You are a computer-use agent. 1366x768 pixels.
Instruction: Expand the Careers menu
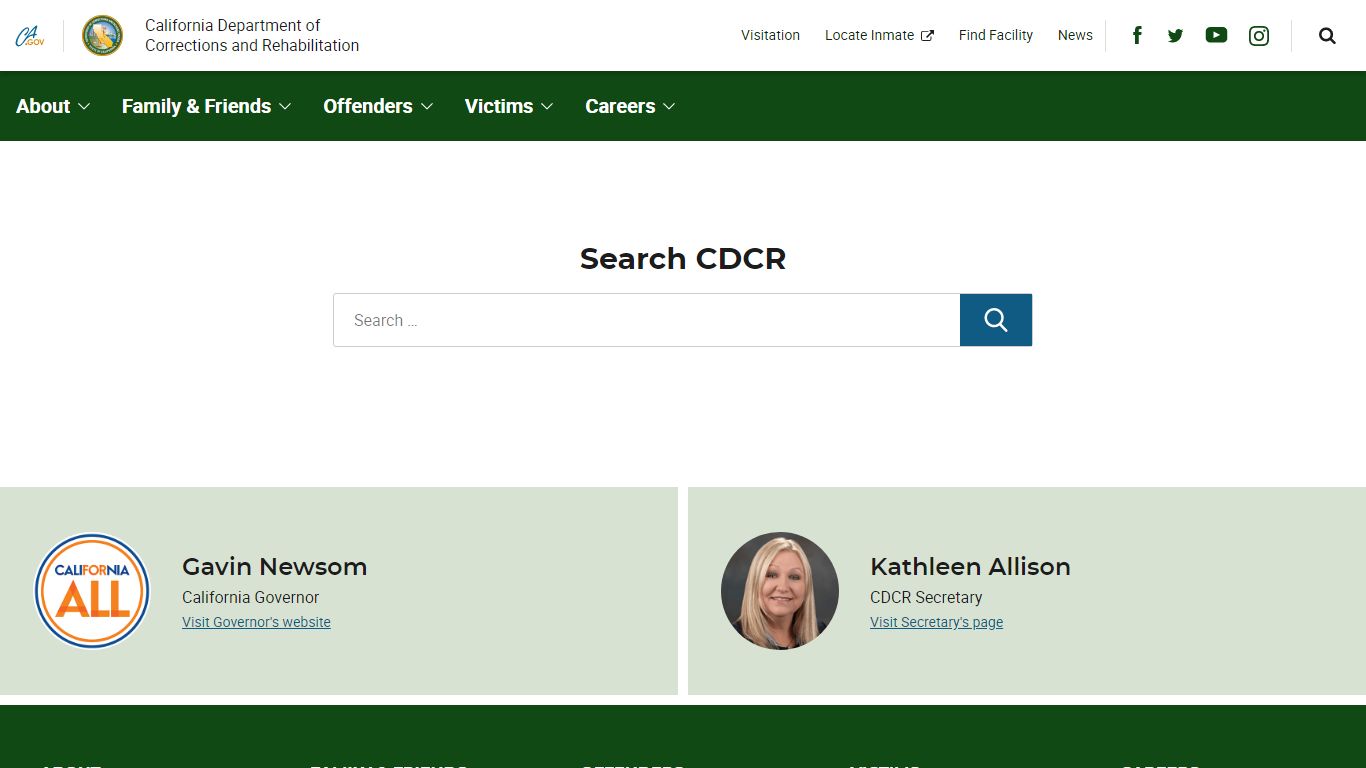coord(630,106)
